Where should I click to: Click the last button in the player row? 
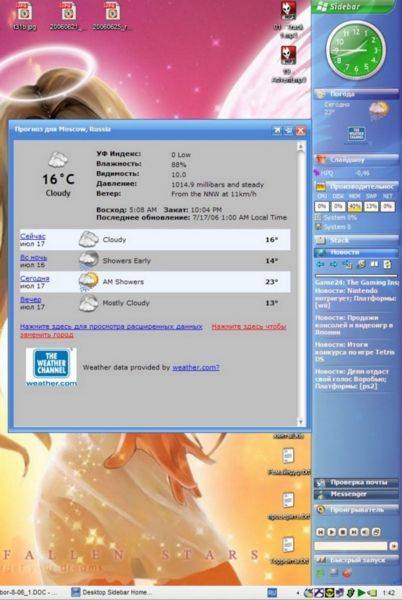pyautogui.click(x=376, y=532)
